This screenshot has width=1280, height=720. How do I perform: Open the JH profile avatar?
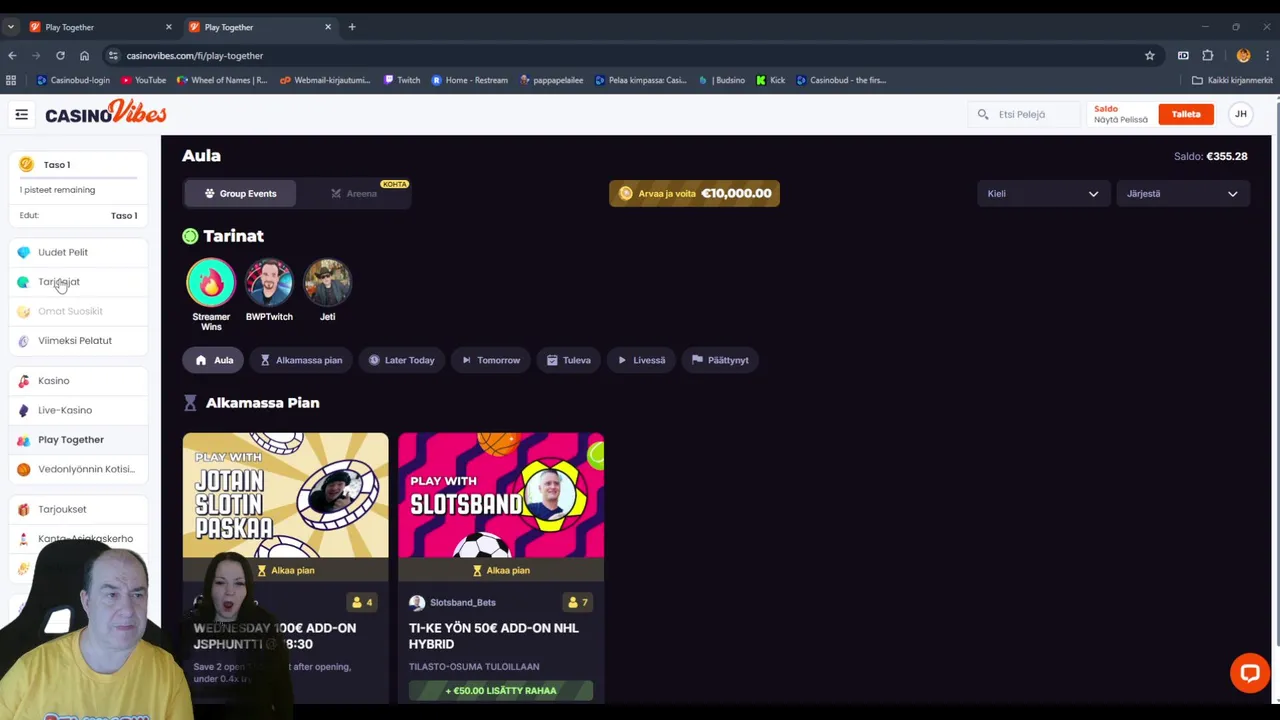1241,115
